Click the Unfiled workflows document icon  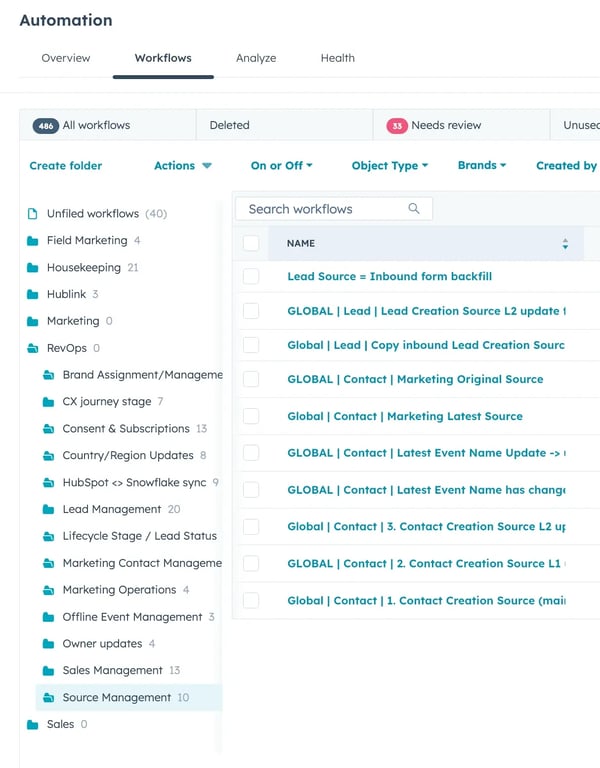(x=32, y=214)
